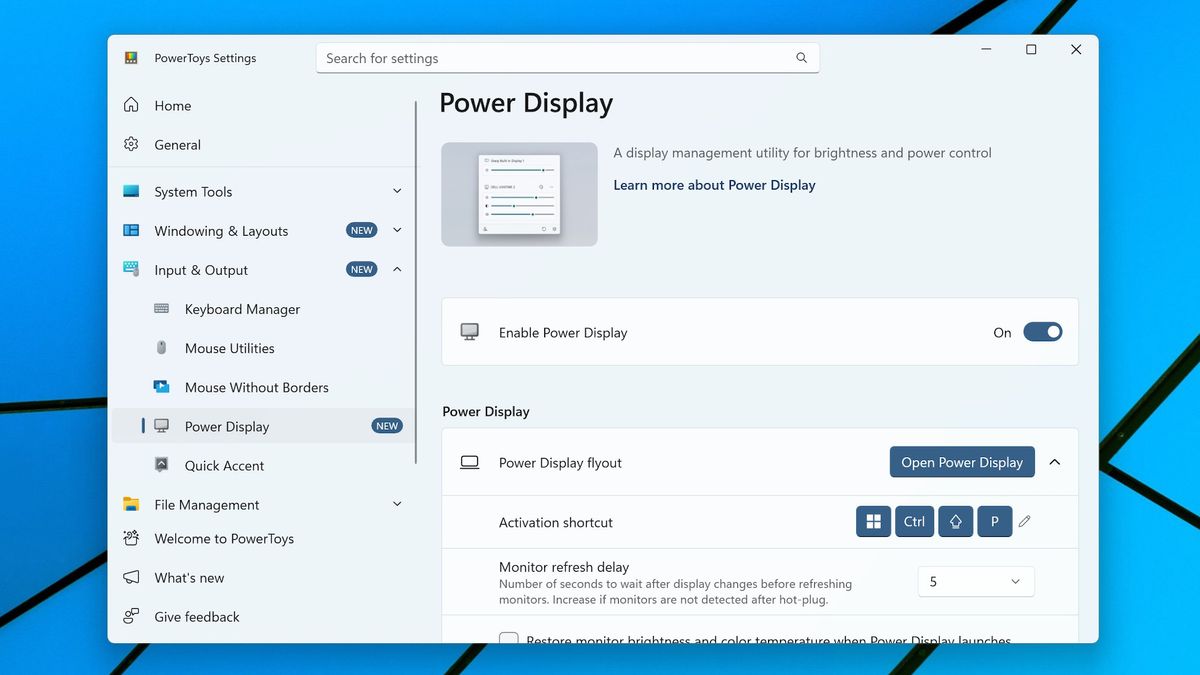
Task: Click the Mouse Utilities icon
Action: pyautogui.click(x=162, y=348)
